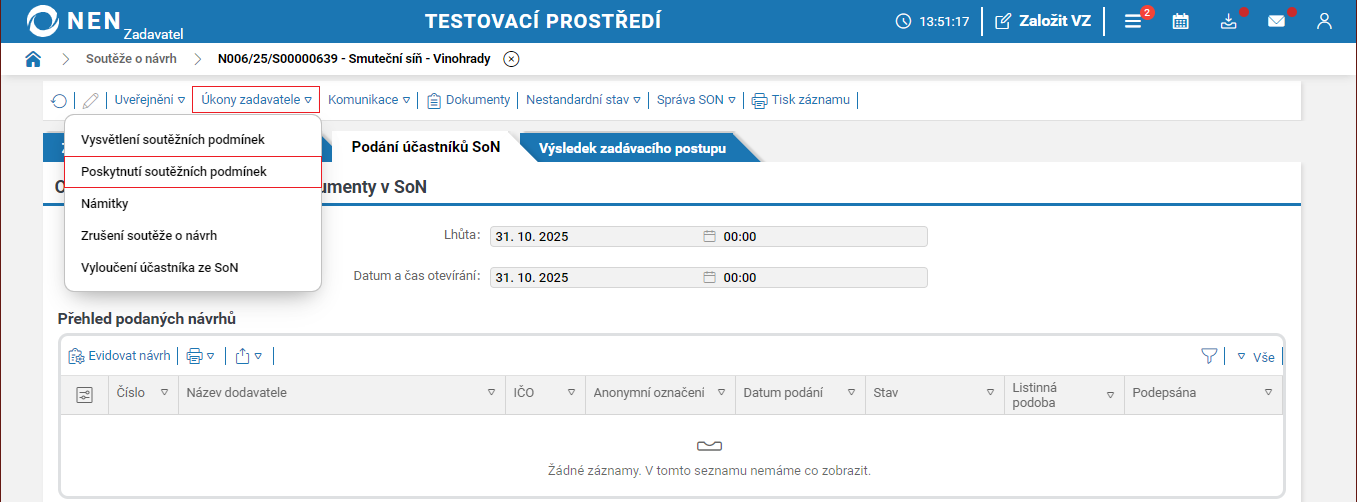Click Tisk záznamu in toolbar

pyautogui.click(x=800, y=100)
